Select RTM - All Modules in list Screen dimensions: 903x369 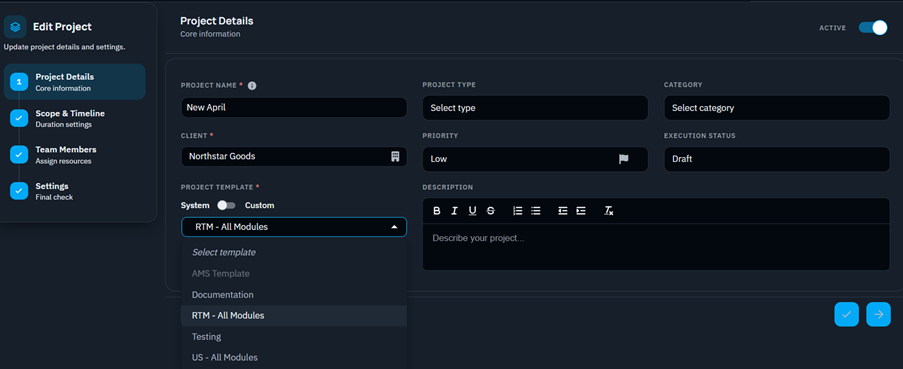pos(294,315)
